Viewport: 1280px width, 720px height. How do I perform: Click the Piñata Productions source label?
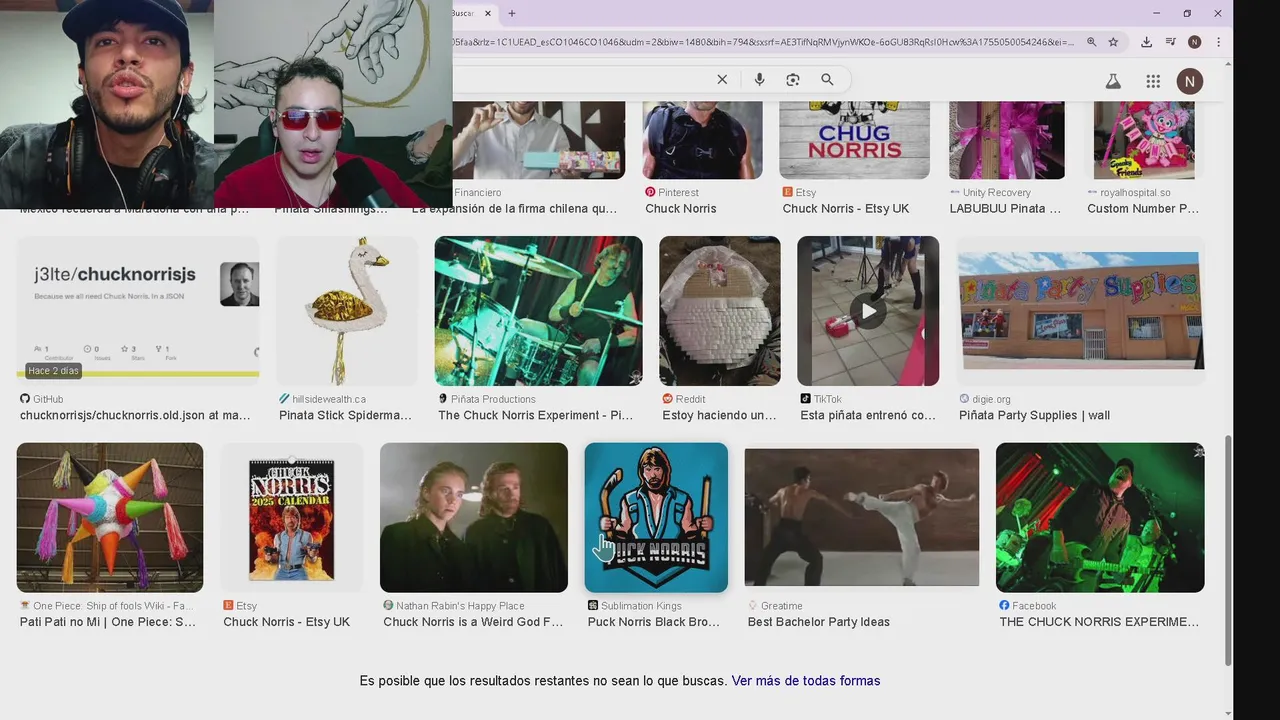click(x=487, y=399)
